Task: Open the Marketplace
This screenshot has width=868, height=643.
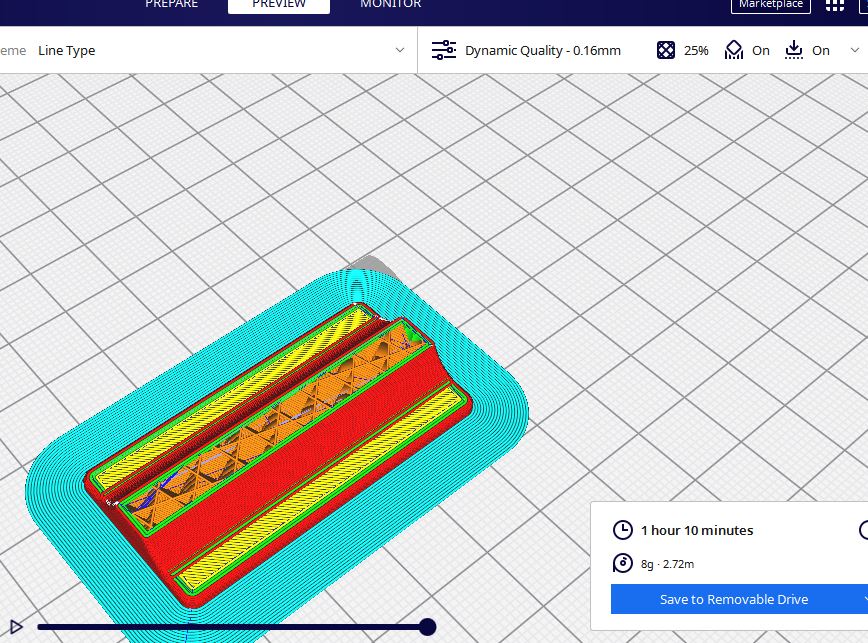Action: 771,5
